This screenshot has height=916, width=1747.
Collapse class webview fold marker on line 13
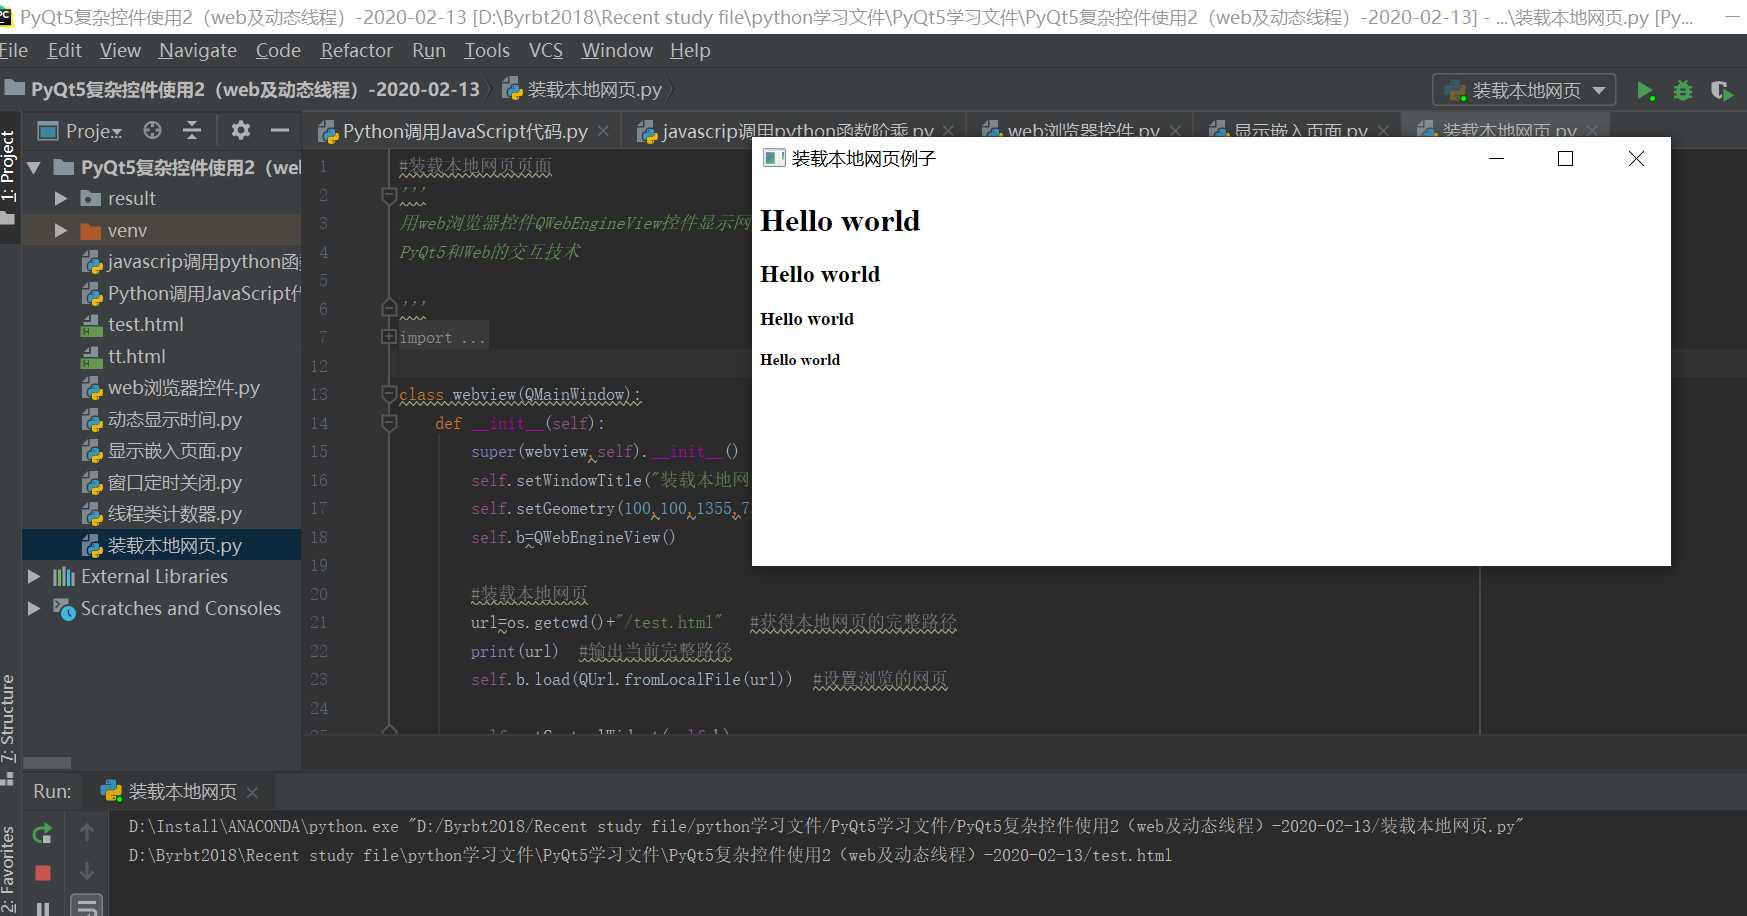point(389,394)
